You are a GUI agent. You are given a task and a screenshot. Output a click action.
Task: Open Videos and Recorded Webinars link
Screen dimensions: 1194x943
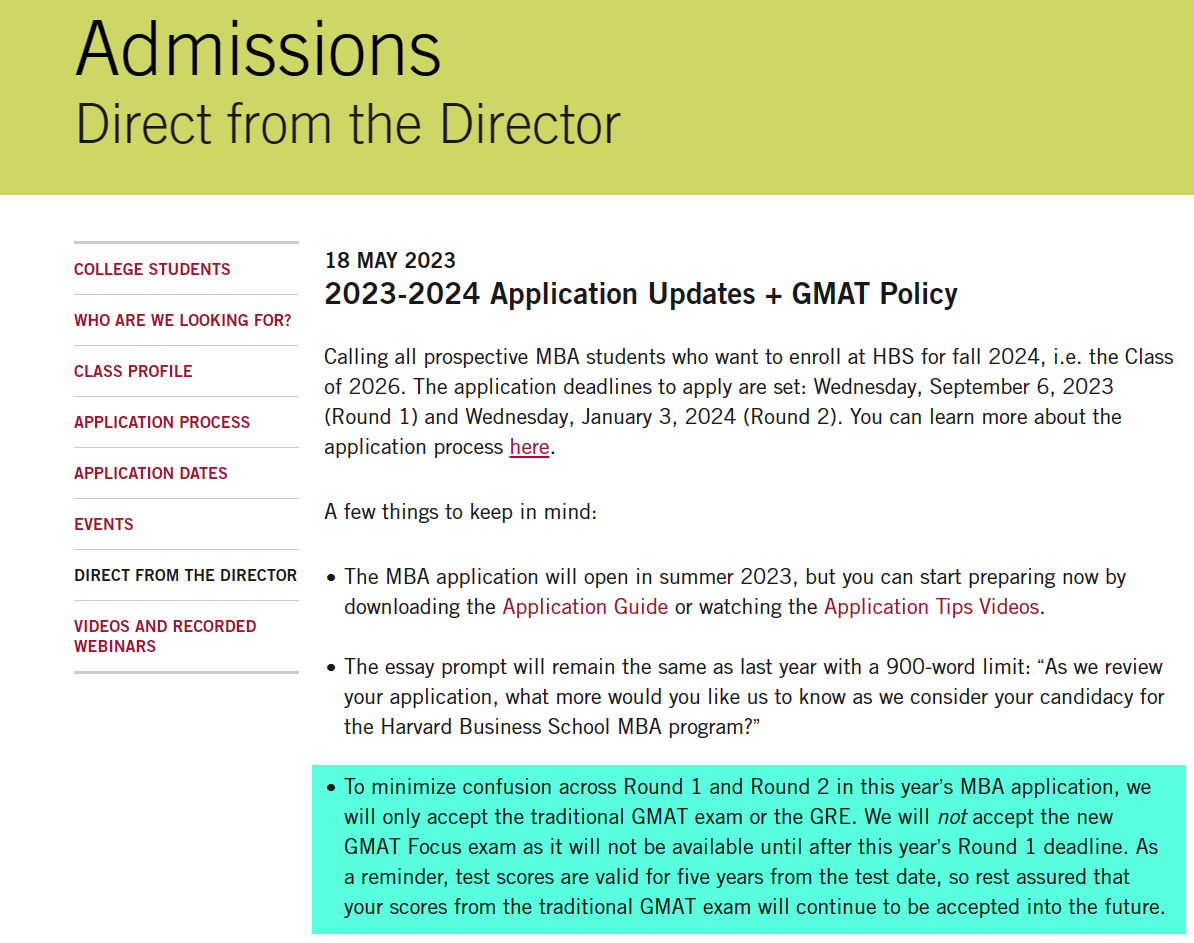click(x=165, y=636)
